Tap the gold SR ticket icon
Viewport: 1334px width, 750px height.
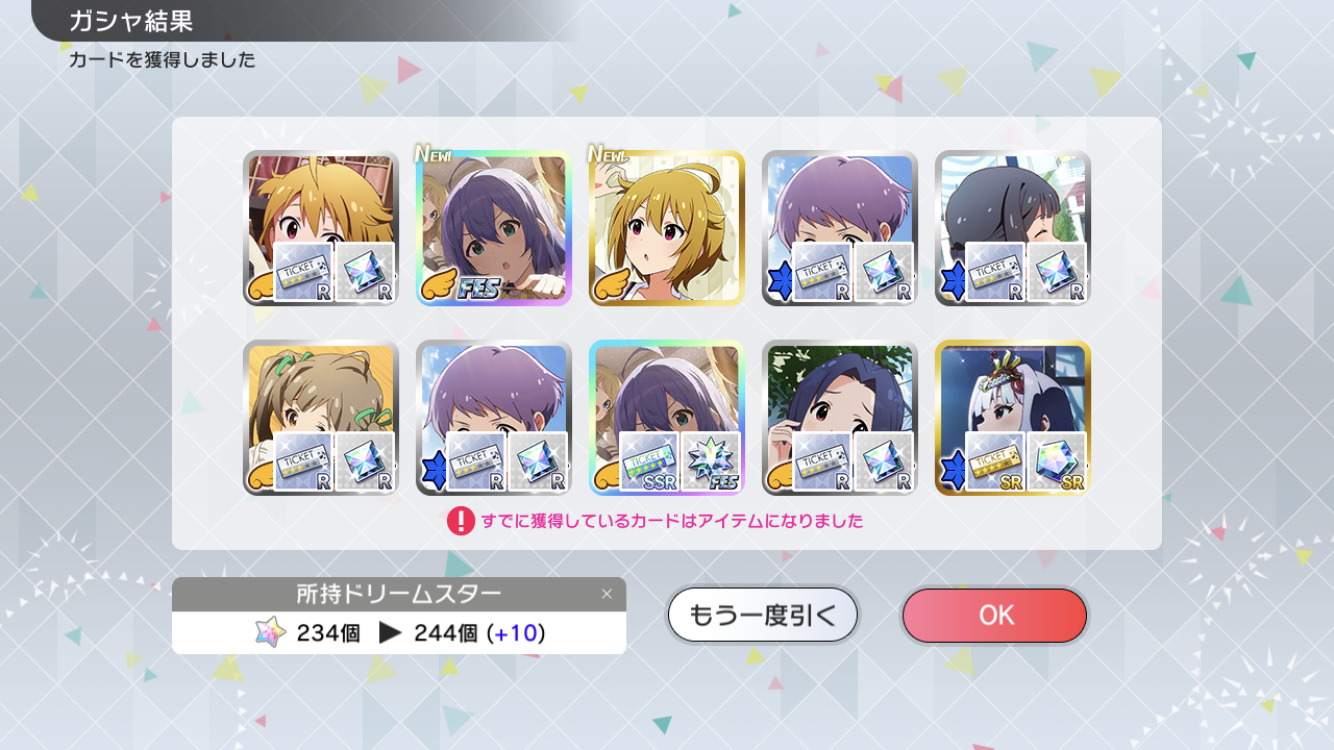(994, 462)
